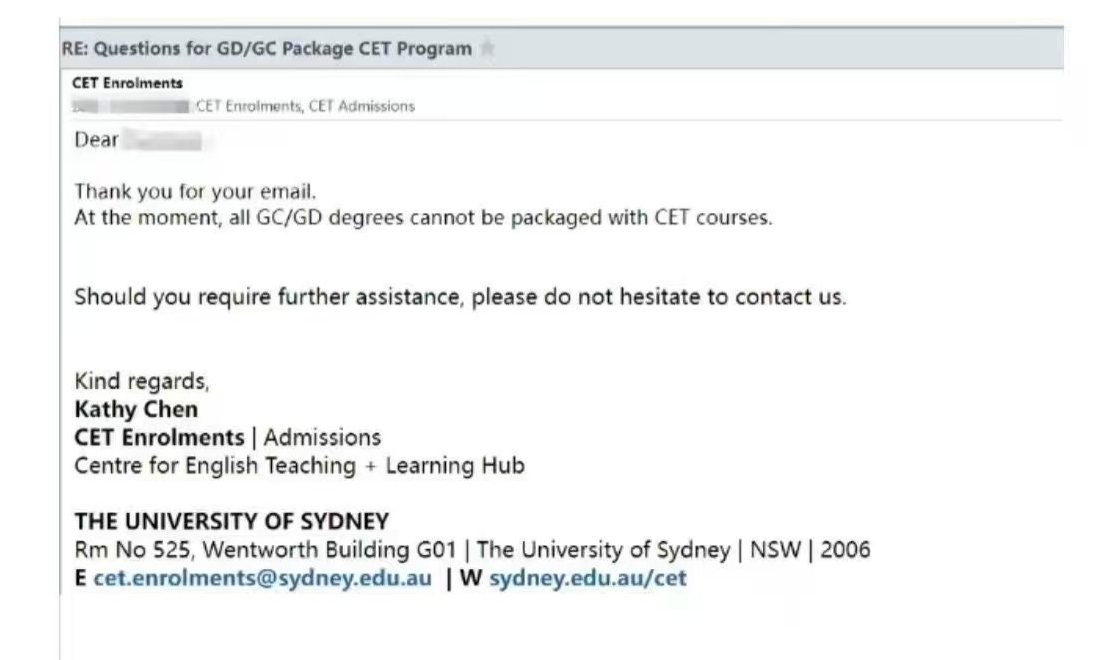Click the bold W label before website
The height and width of the screenshot is (660, 1108).
tap(471, 578)
